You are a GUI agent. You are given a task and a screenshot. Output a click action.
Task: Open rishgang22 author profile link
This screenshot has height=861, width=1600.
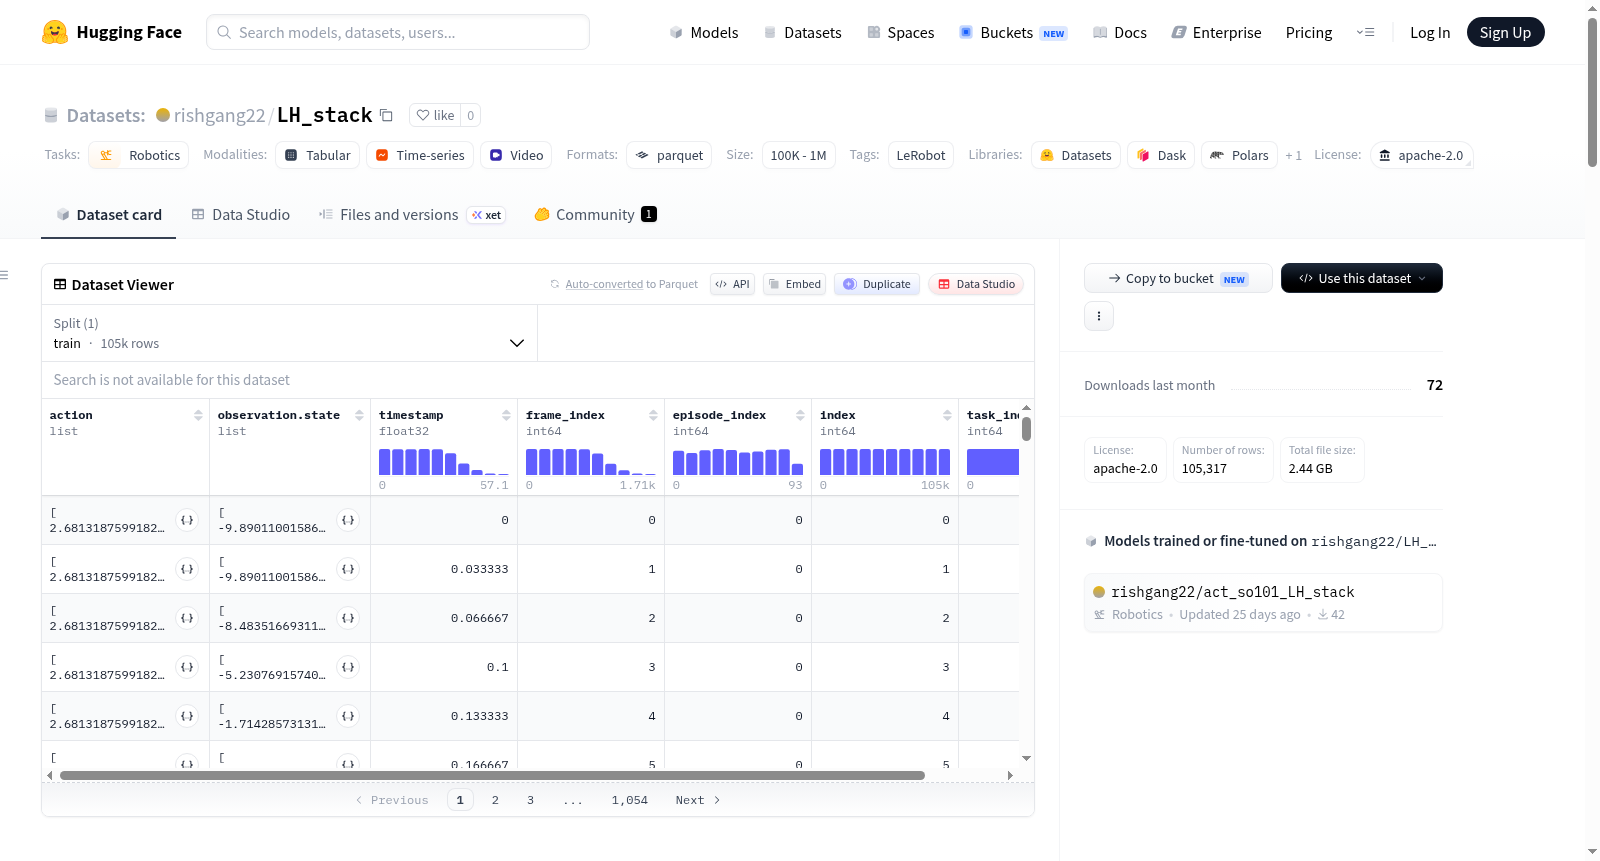point(219,115)
